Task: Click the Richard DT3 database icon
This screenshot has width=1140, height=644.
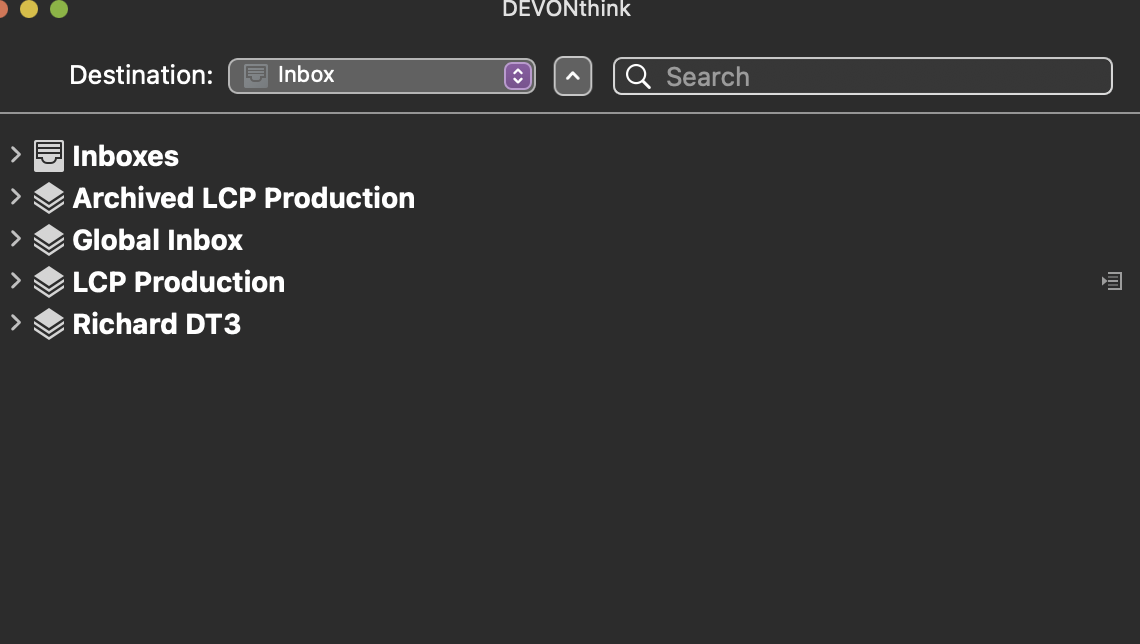Action: 49,324
